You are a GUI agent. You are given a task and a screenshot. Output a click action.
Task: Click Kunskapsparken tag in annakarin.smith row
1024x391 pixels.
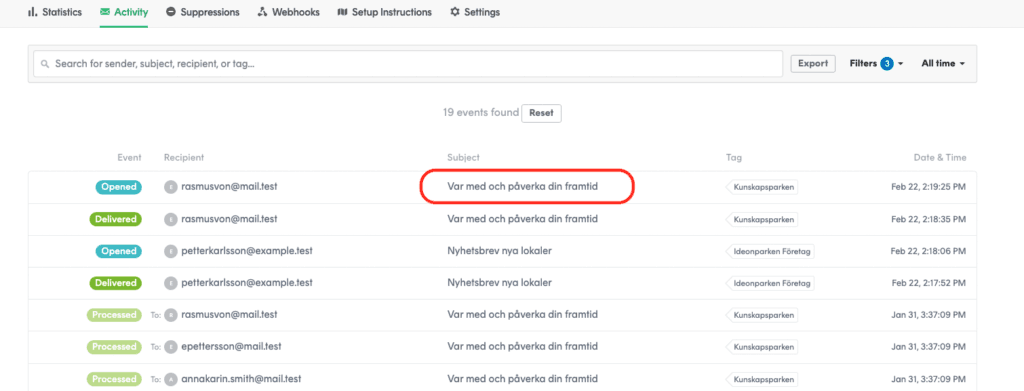coord(762,379)
